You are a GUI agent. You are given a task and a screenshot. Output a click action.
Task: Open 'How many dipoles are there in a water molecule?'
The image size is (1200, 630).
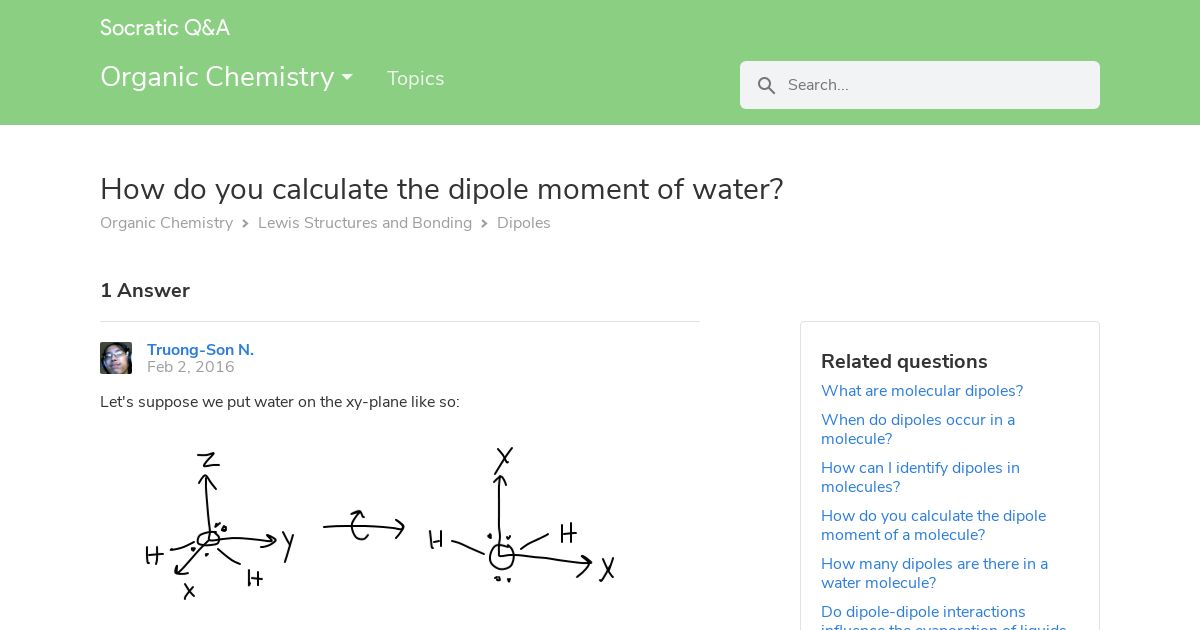934,573
